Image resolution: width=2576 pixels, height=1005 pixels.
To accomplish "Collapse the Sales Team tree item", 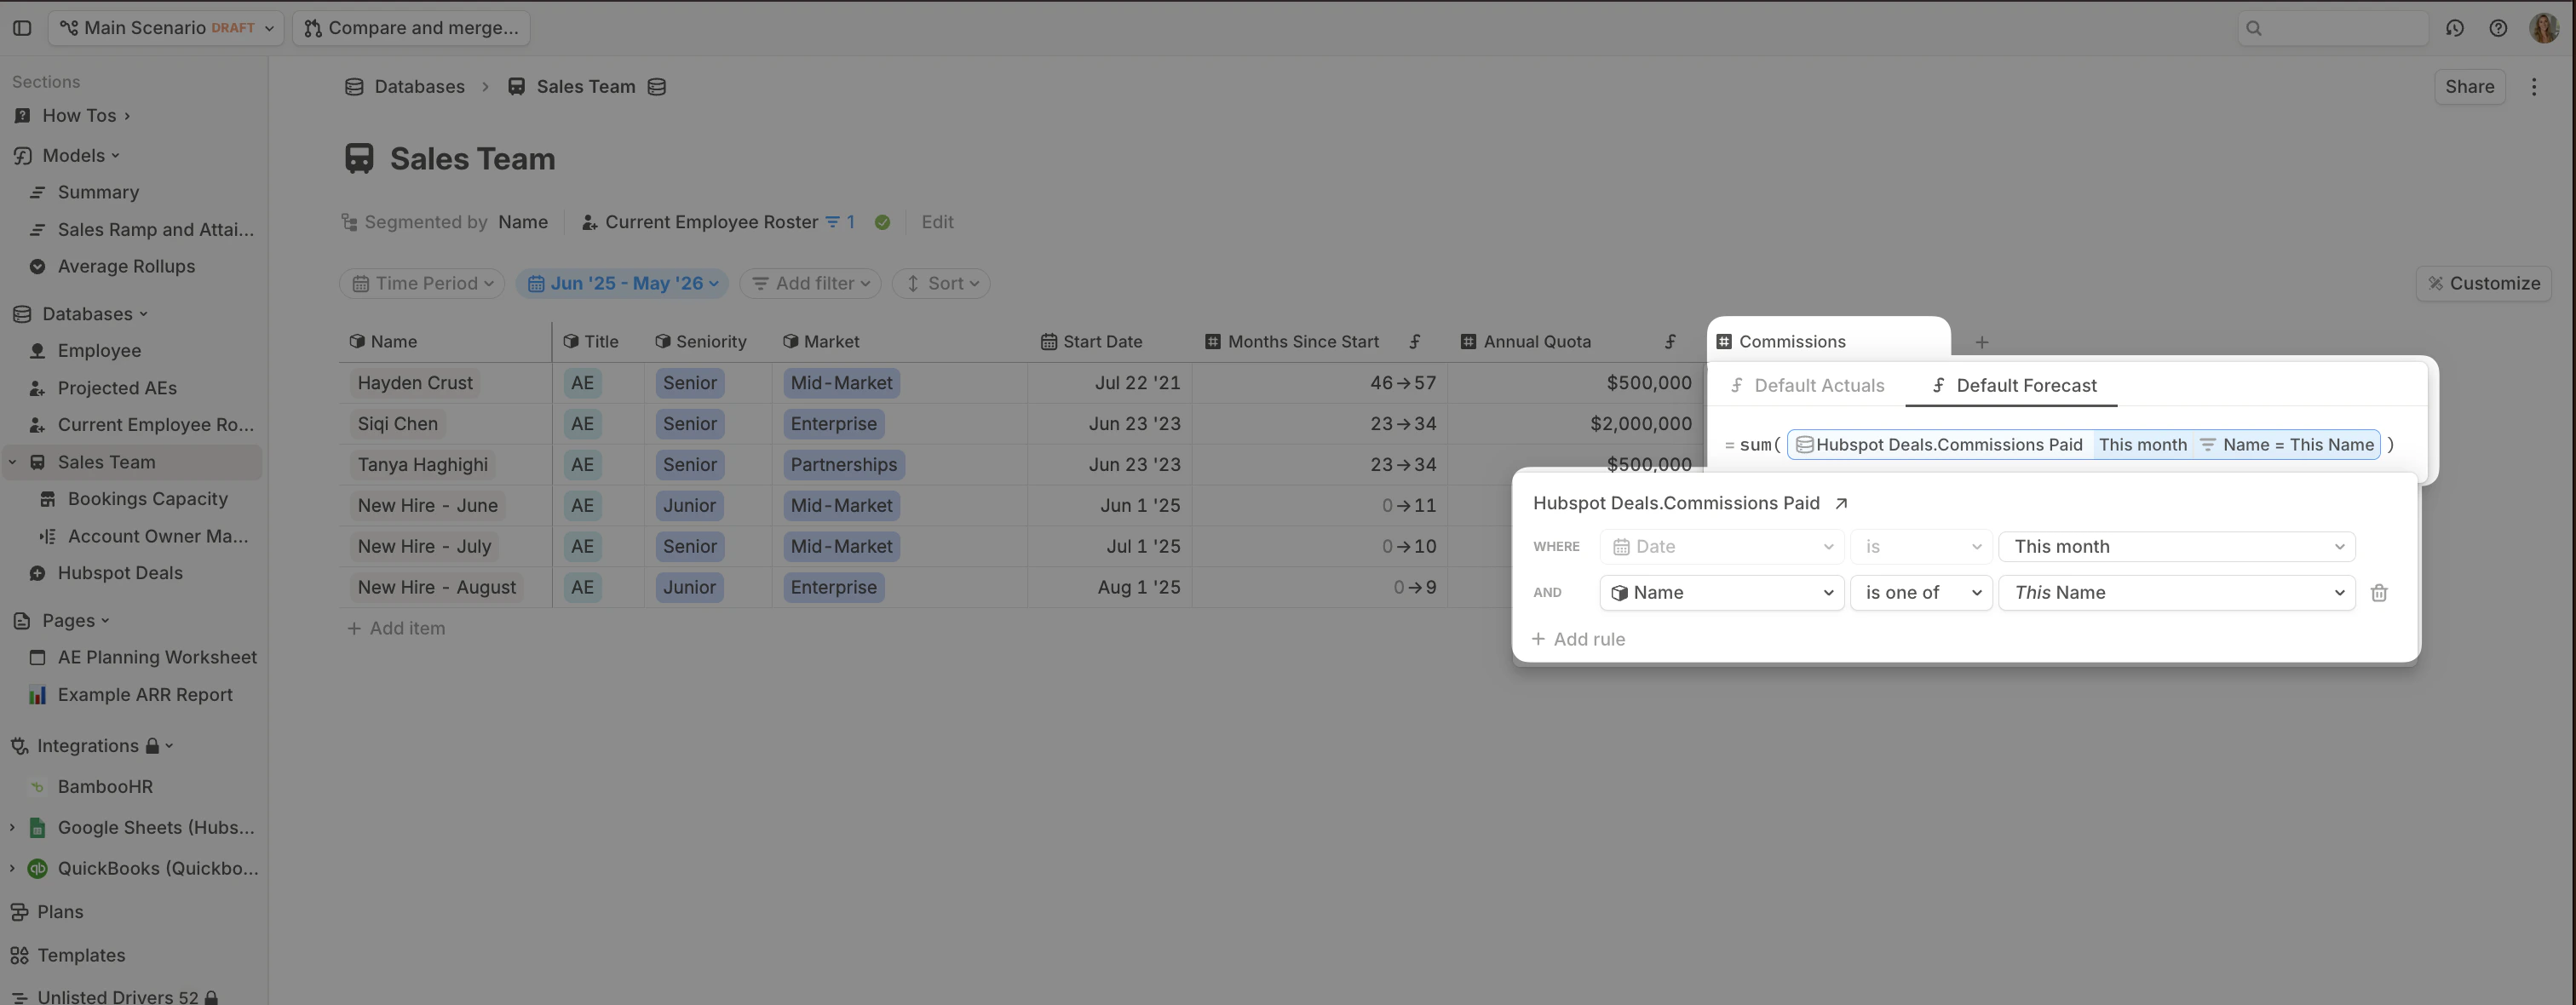I will (12, 462).
